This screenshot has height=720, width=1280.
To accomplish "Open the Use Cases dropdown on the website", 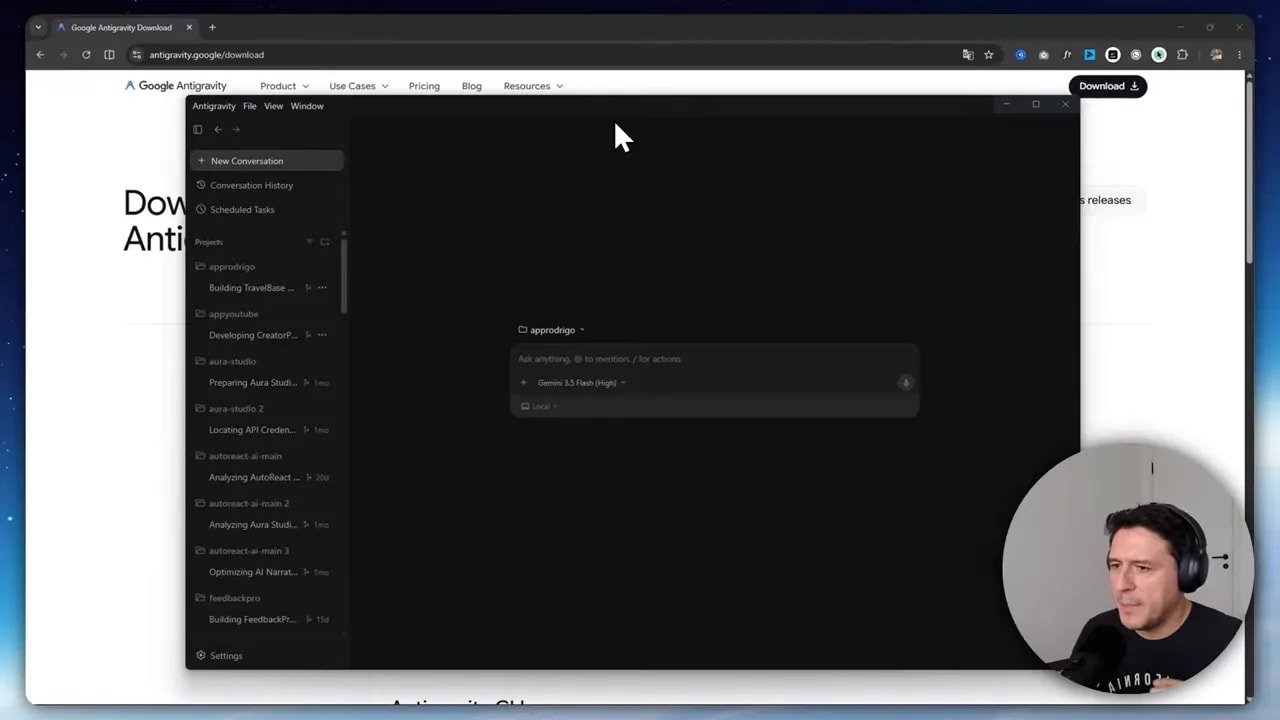I will click(x=359, y=86).
